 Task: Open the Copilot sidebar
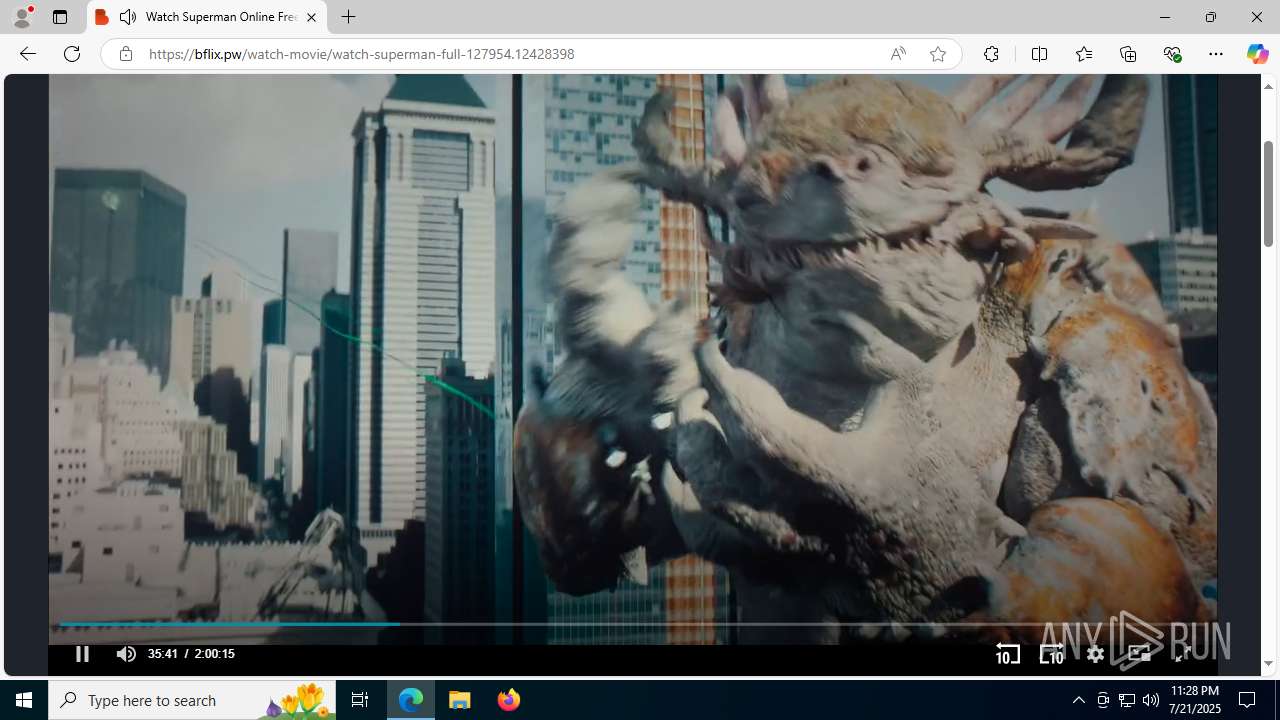coord(1257,54)
